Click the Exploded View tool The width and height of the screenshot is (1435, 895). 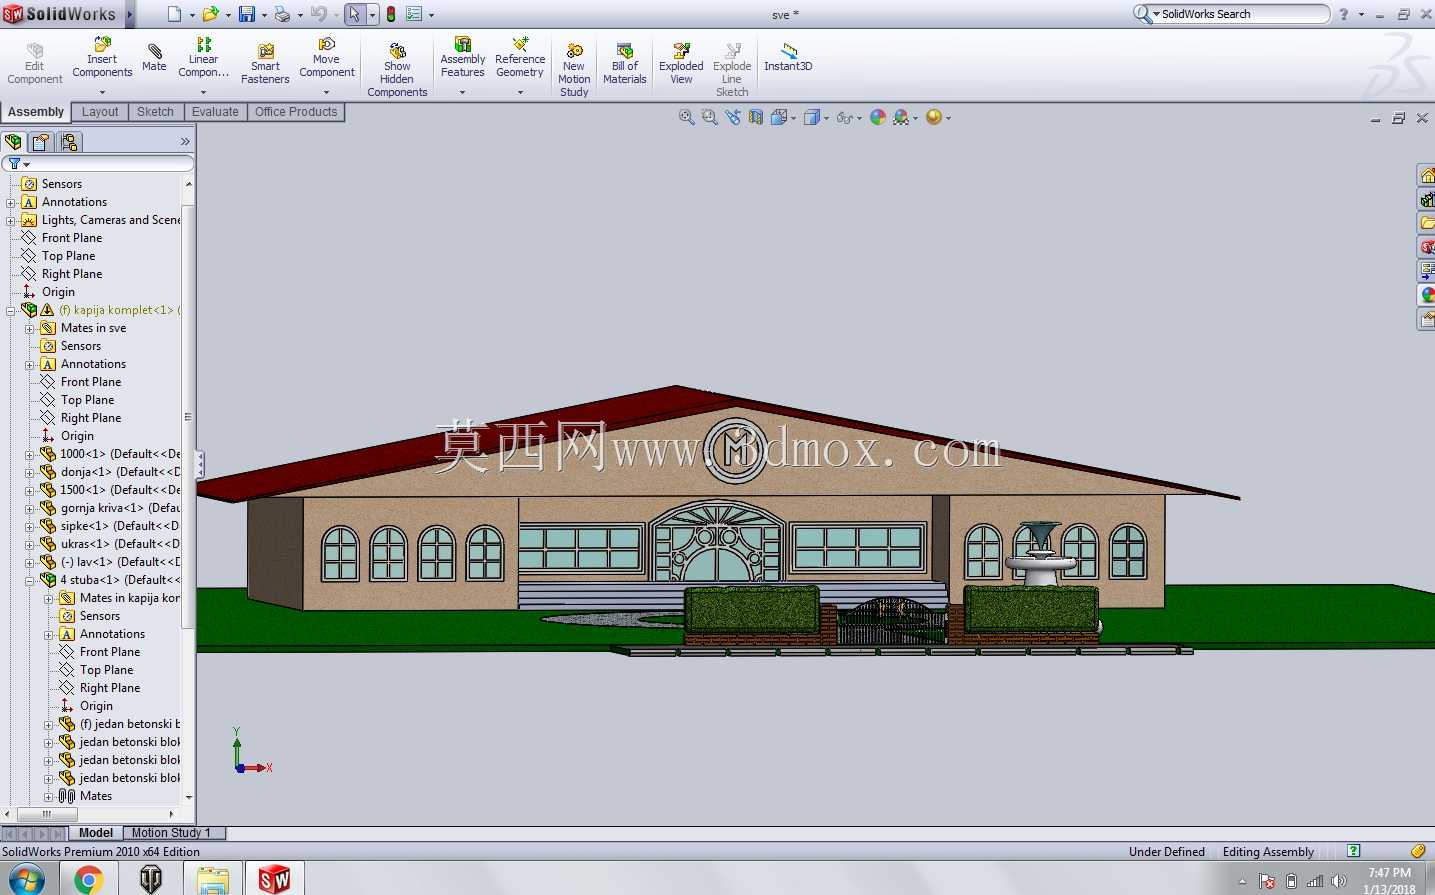(x=681, y=64)
